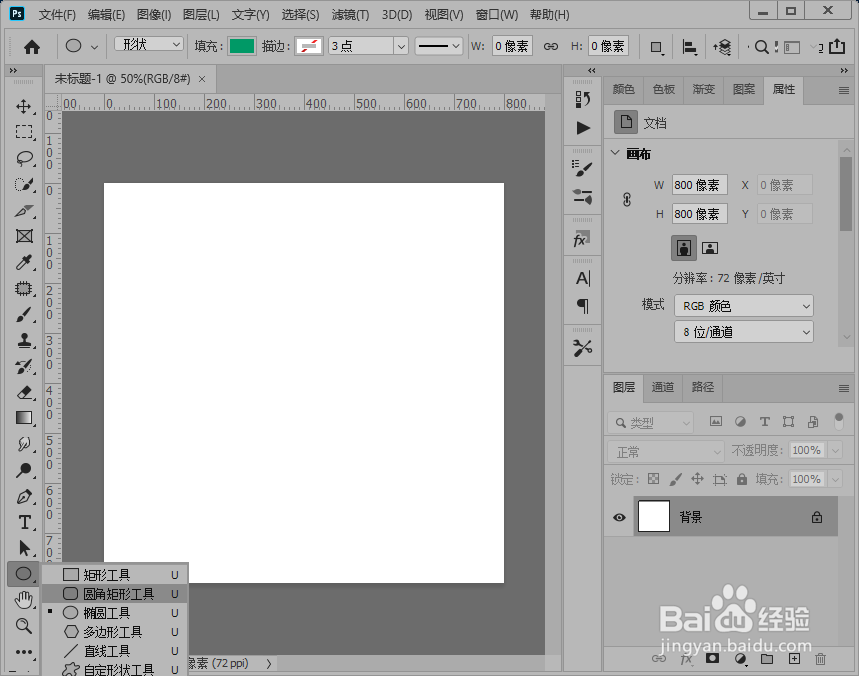The image size is (859, 676).
Task: Toggle pixel layer filter
Action: (715, 421)
